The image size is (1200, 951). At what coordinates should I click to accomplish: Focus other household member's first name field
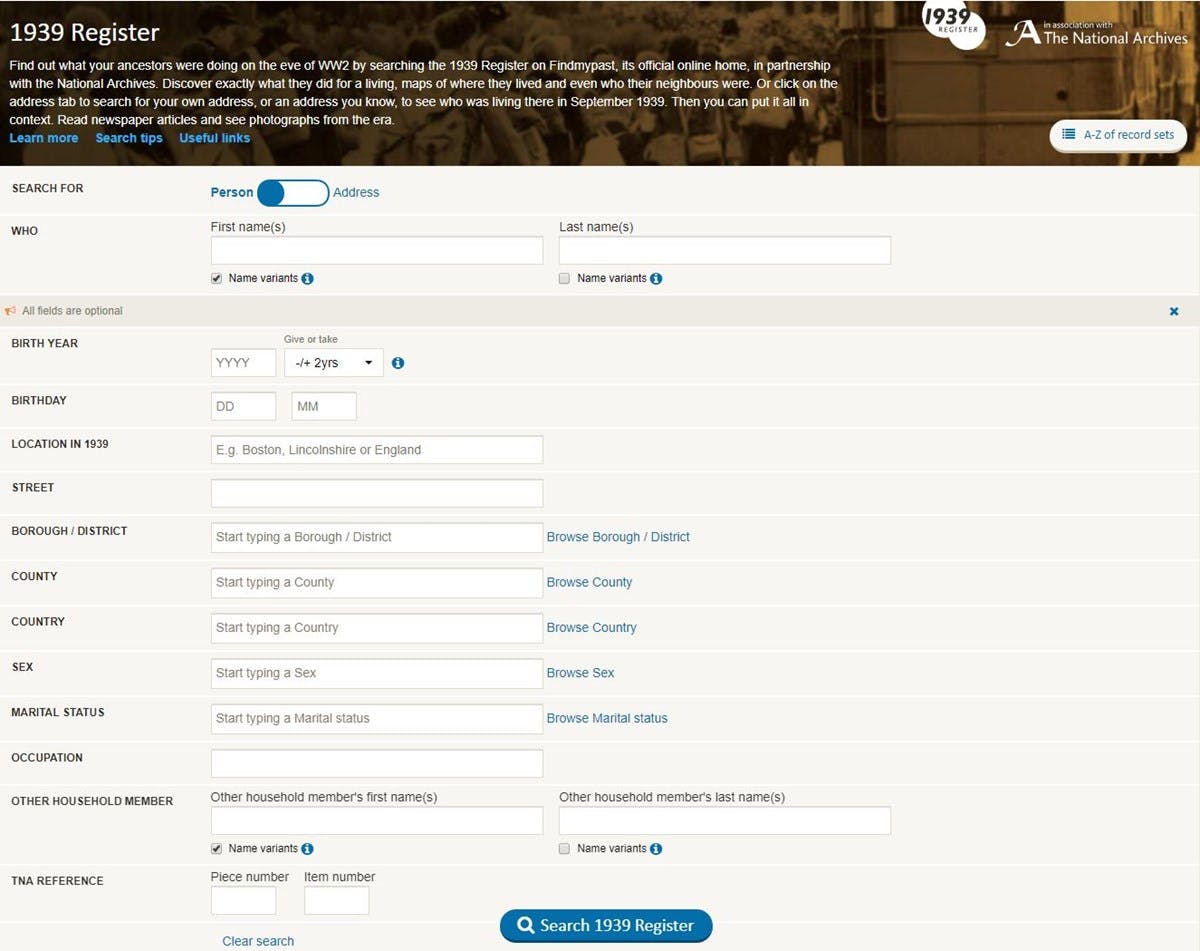click(377, 821)
